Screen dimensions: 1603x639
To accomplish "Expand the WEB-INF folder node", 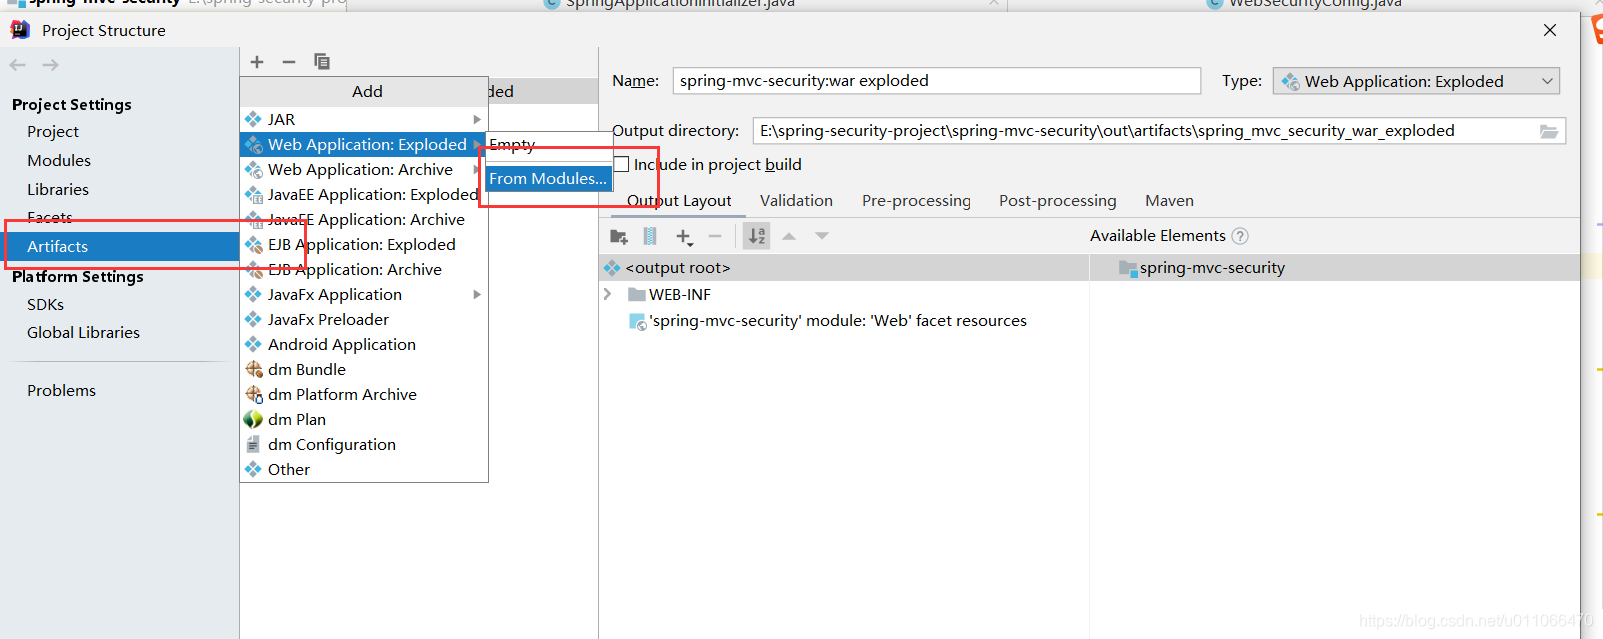I will [x=607, y=294].
